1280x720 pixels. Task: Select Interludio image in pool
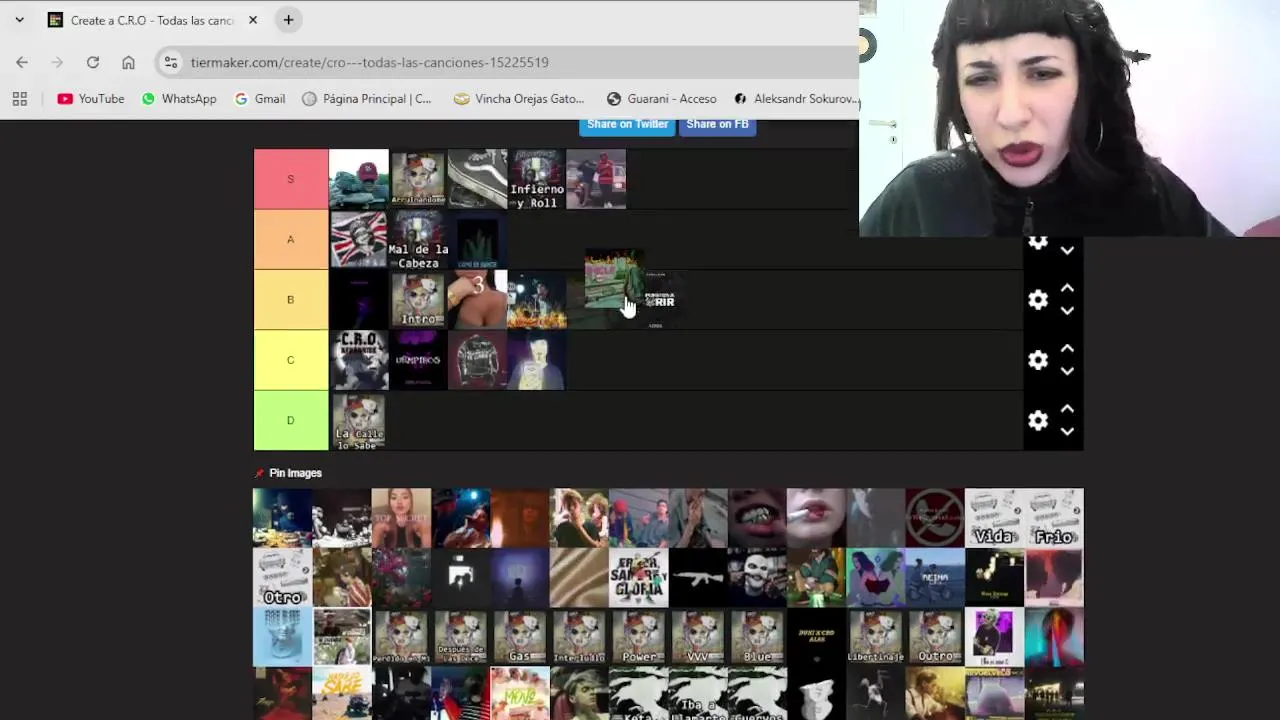tap(579, 637)
